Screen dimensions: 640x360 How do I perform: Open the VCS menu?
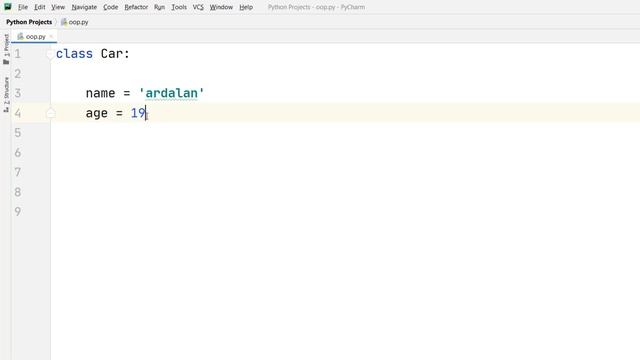198,7
